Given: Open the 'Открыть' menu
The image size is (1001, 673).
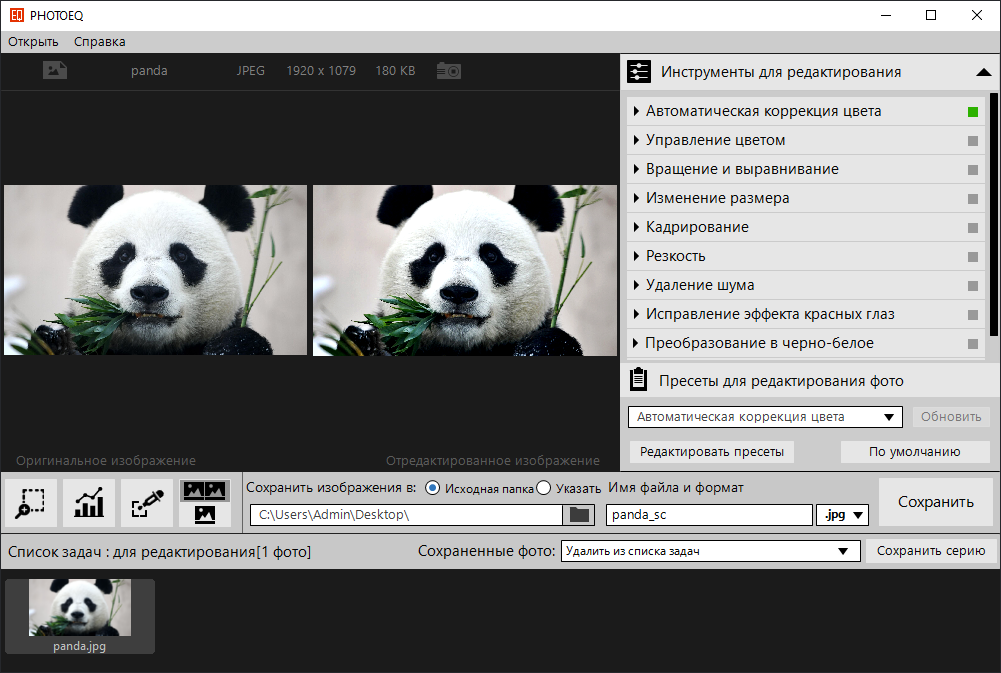Looking at the screenshot, I should point(33,42).
